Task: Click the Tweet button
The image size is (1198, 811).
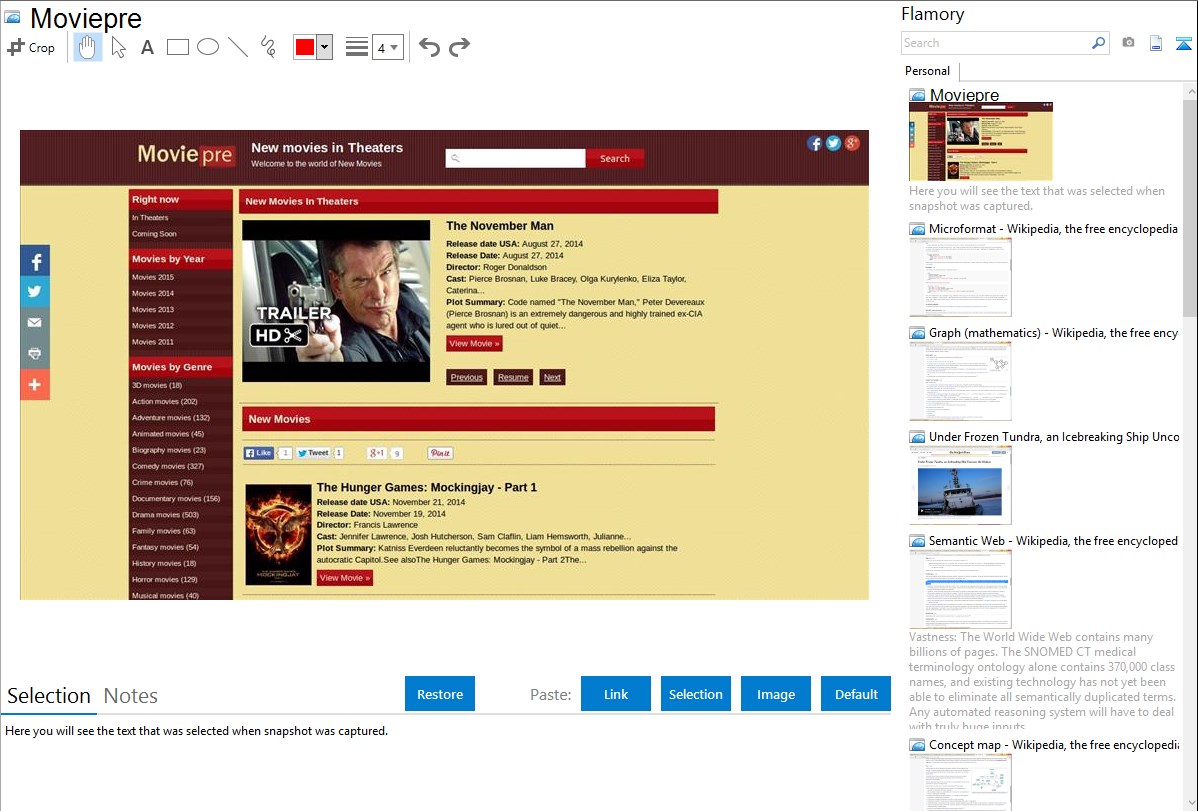Action: (x=313, y=453)
